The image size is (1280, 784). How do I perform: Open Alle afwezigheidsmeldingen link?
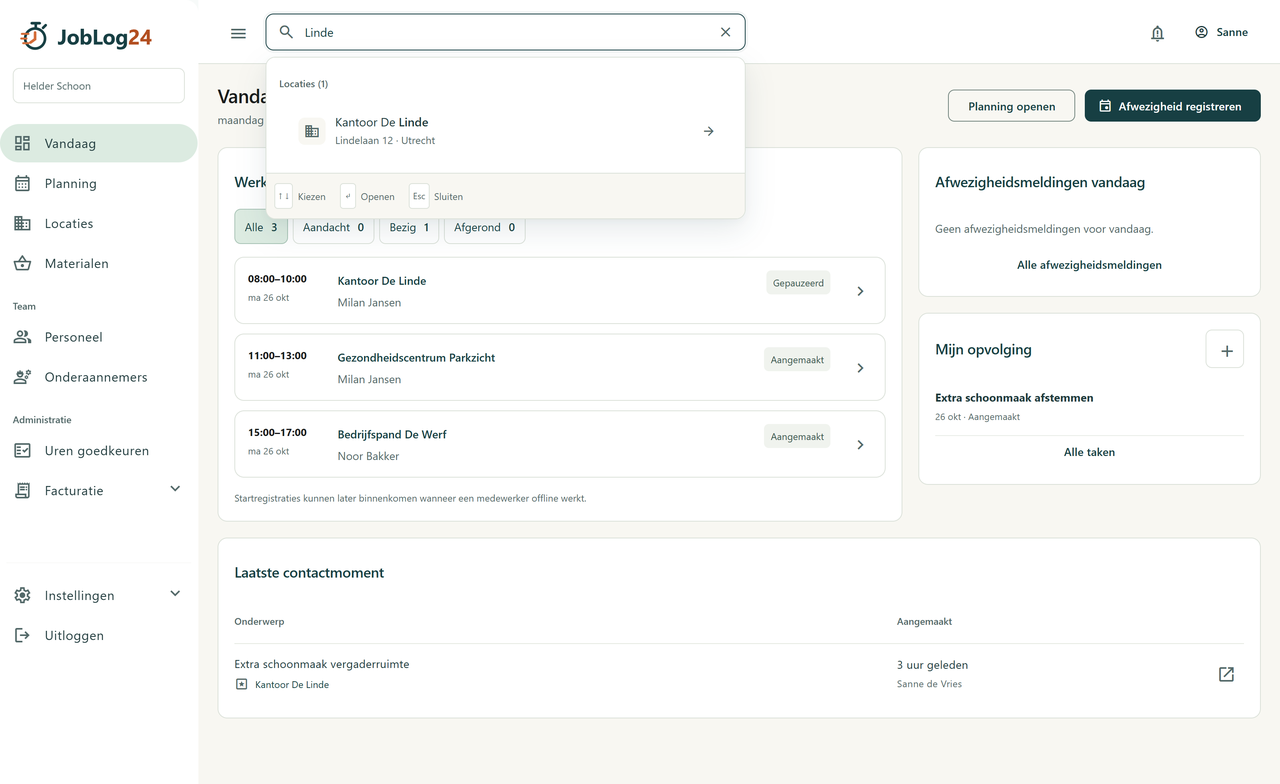(1089, 265)
